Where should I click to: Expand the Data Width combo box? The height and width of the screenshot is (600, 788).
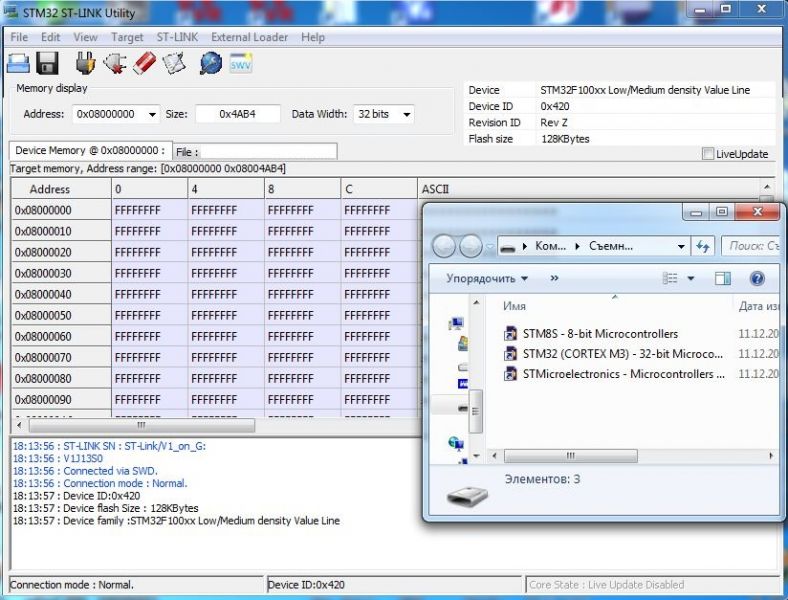[x=406, y=115]
